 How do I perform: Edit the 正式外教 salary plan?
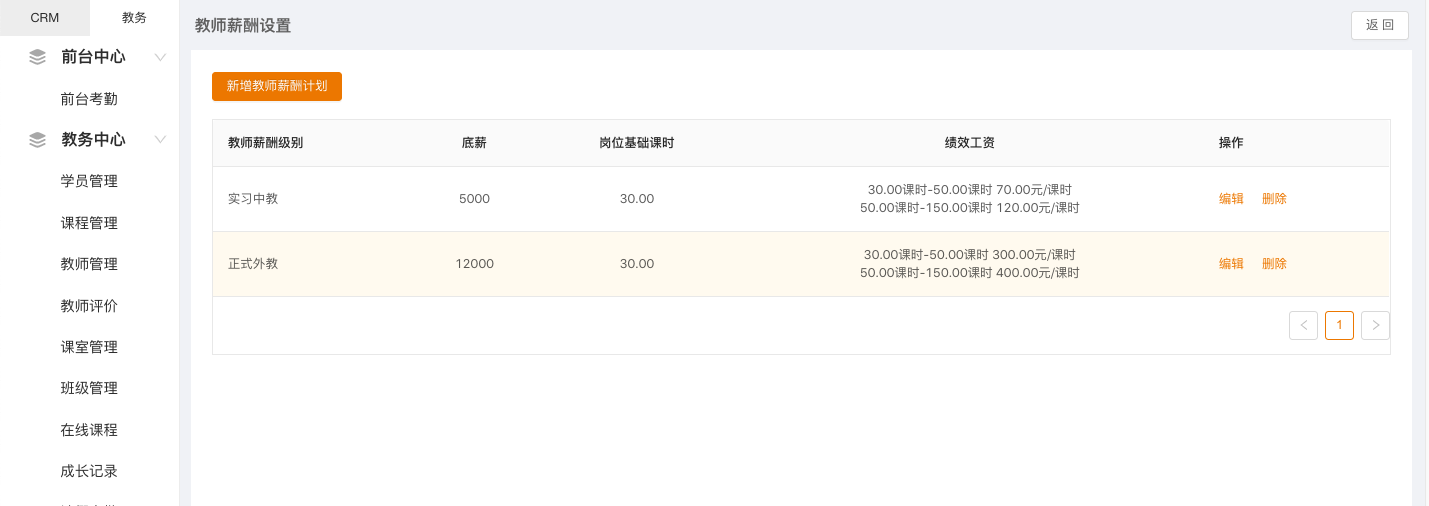click(x=1231, y=264)
